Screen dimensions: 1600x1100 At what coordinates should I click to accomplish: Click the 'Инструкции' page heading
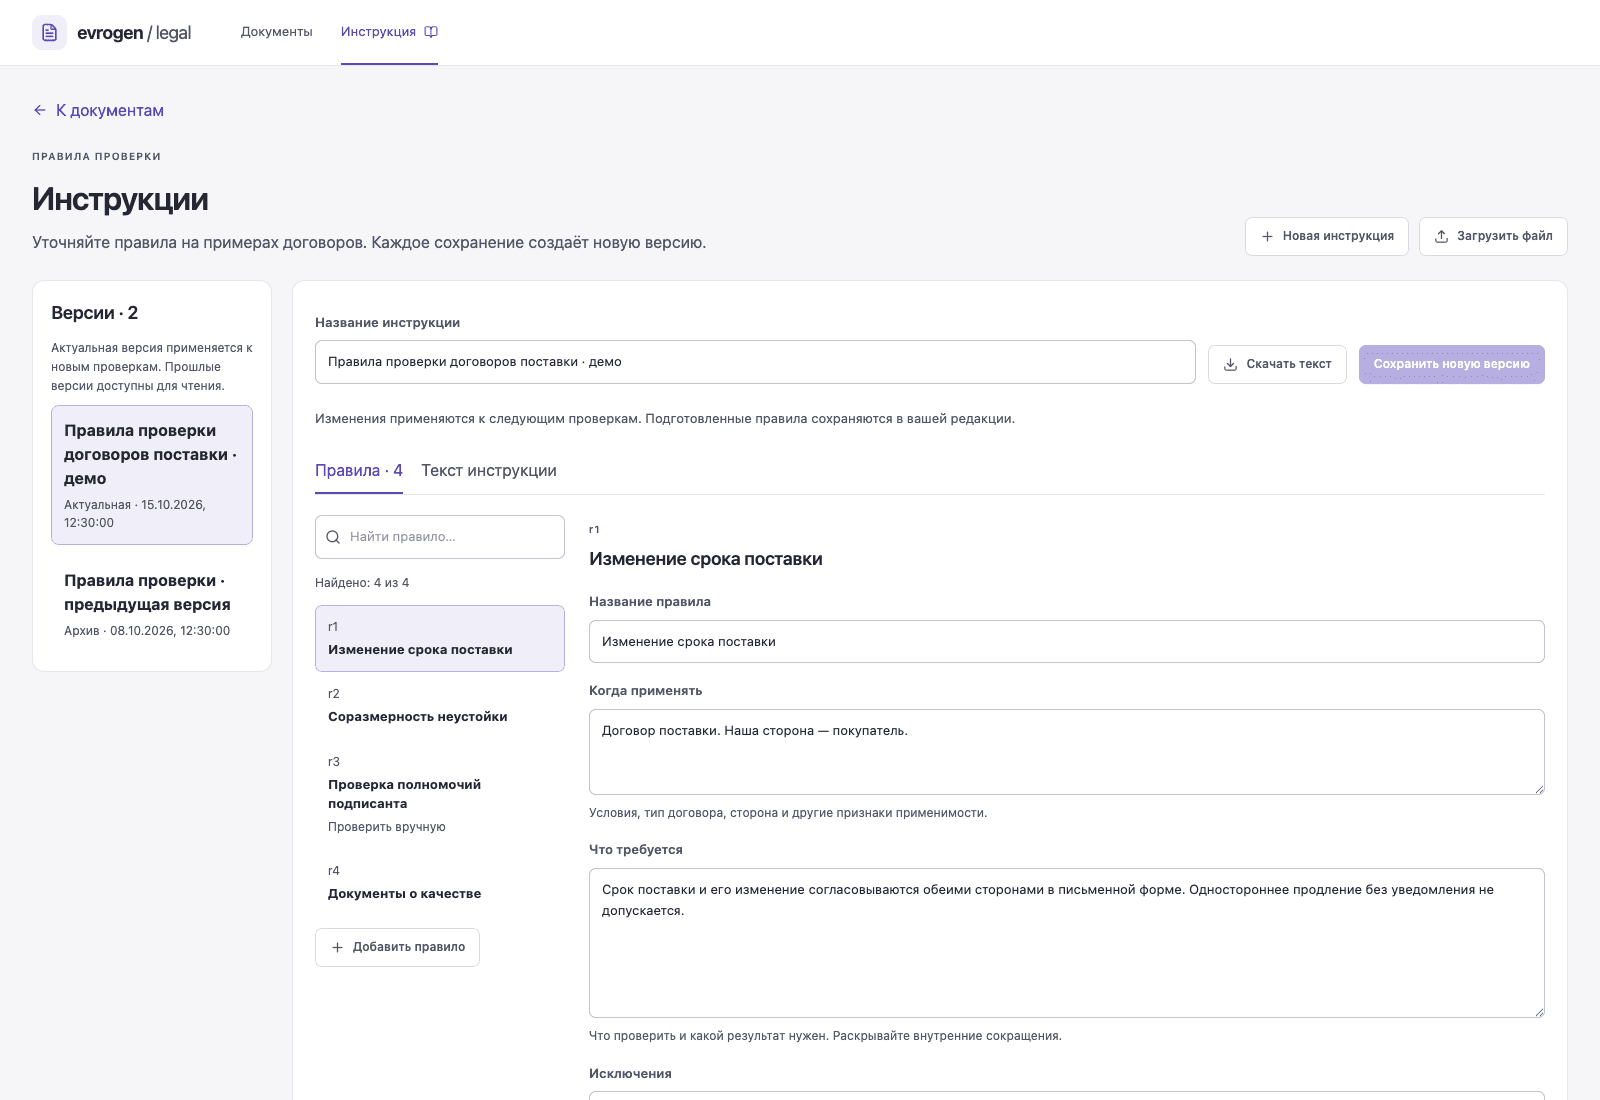(x=120, y=199)
